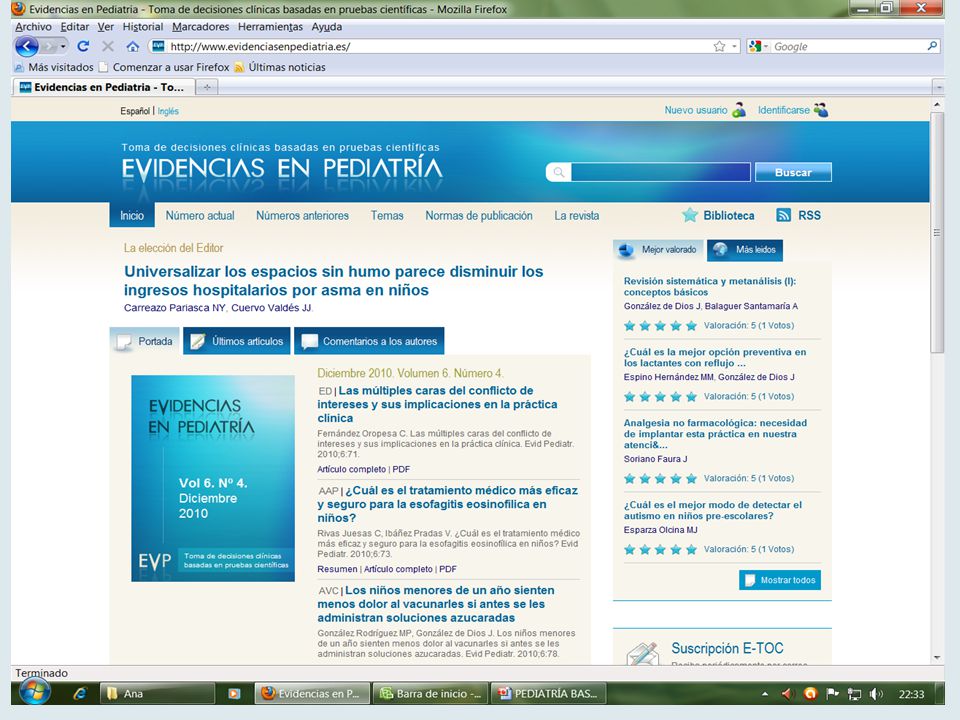
Task: Open the Marcadores menu
Action: (200, 27)
